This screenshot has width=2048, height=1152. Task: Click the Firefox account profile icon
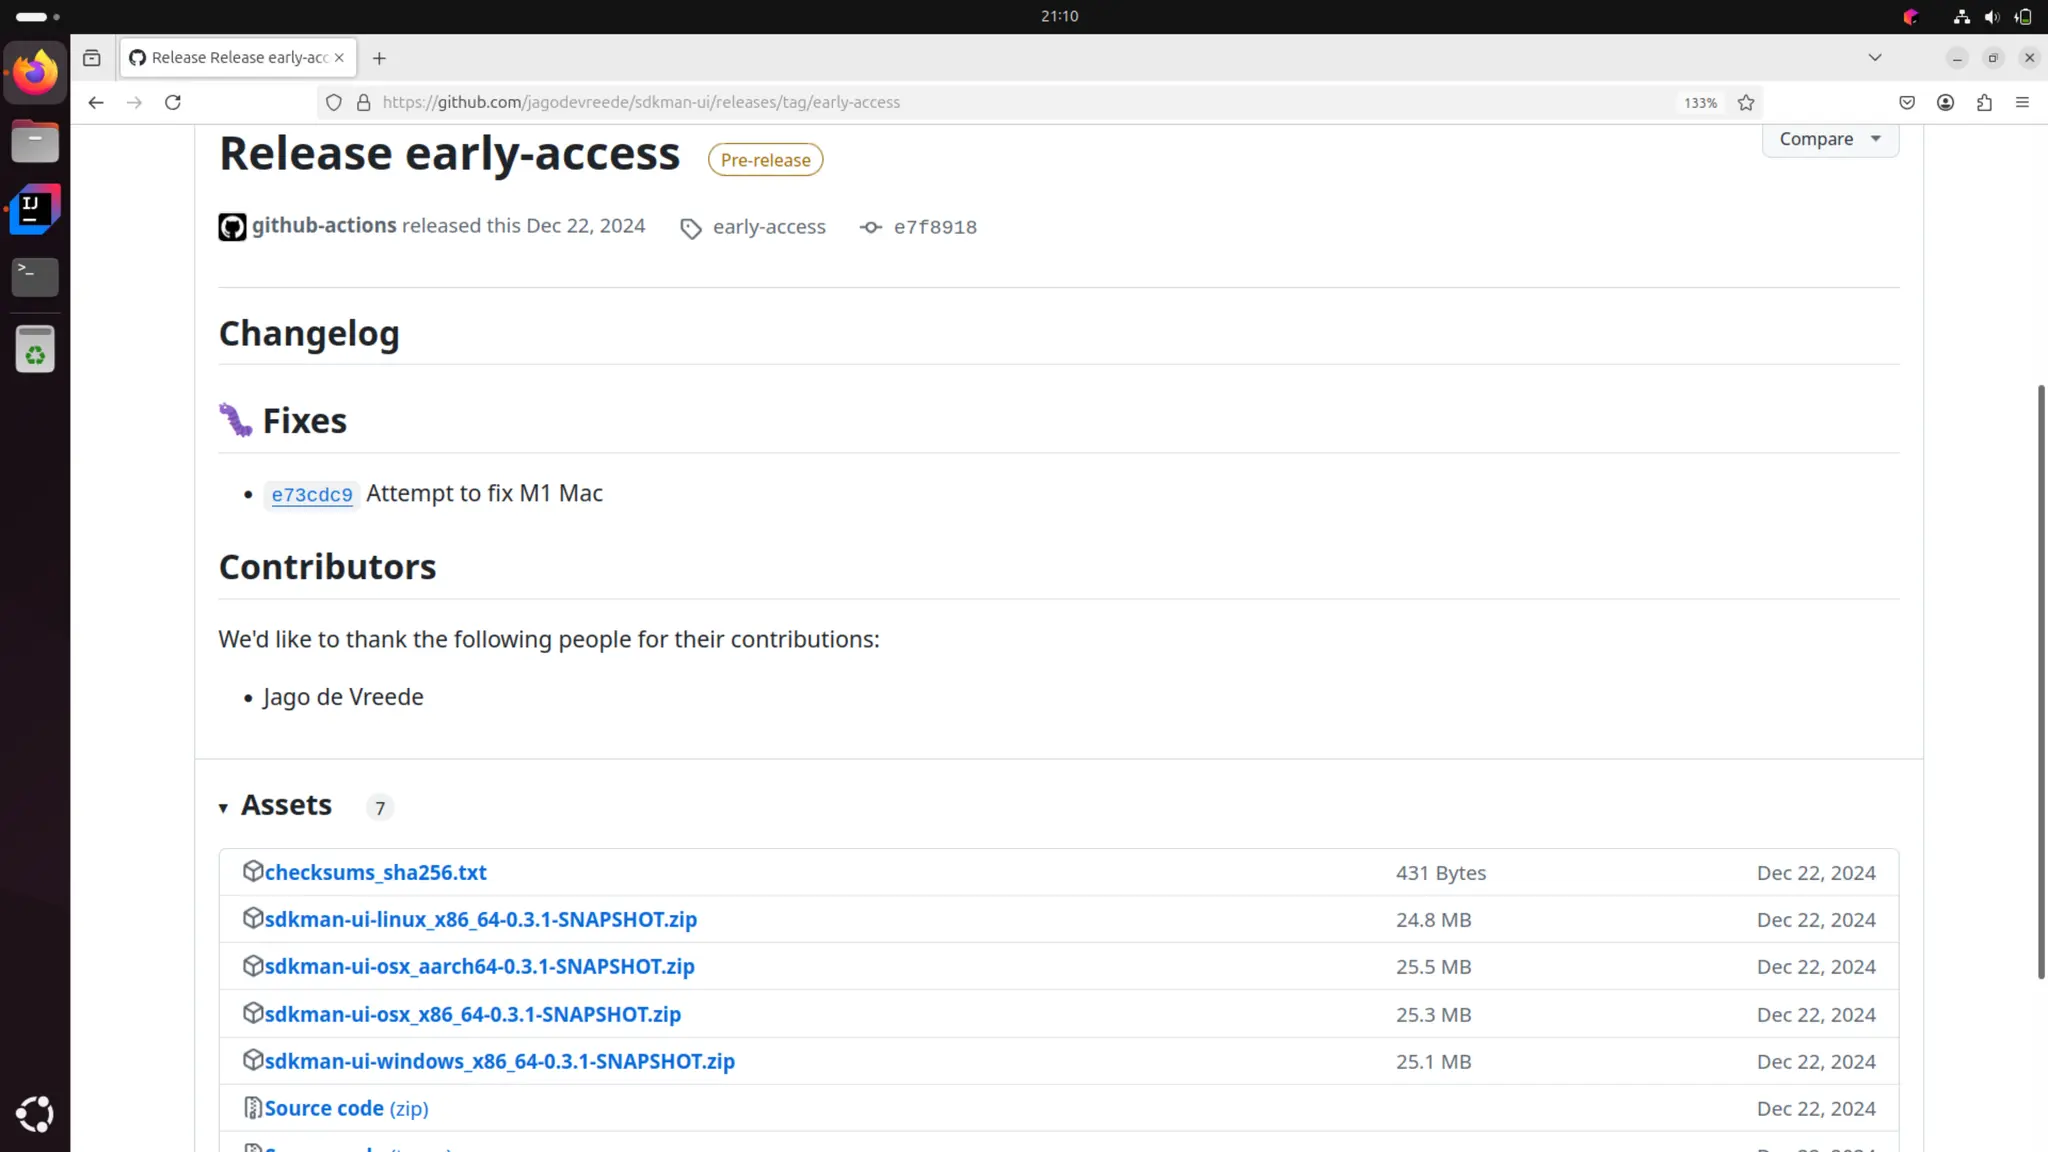[x=1945, y=102]
